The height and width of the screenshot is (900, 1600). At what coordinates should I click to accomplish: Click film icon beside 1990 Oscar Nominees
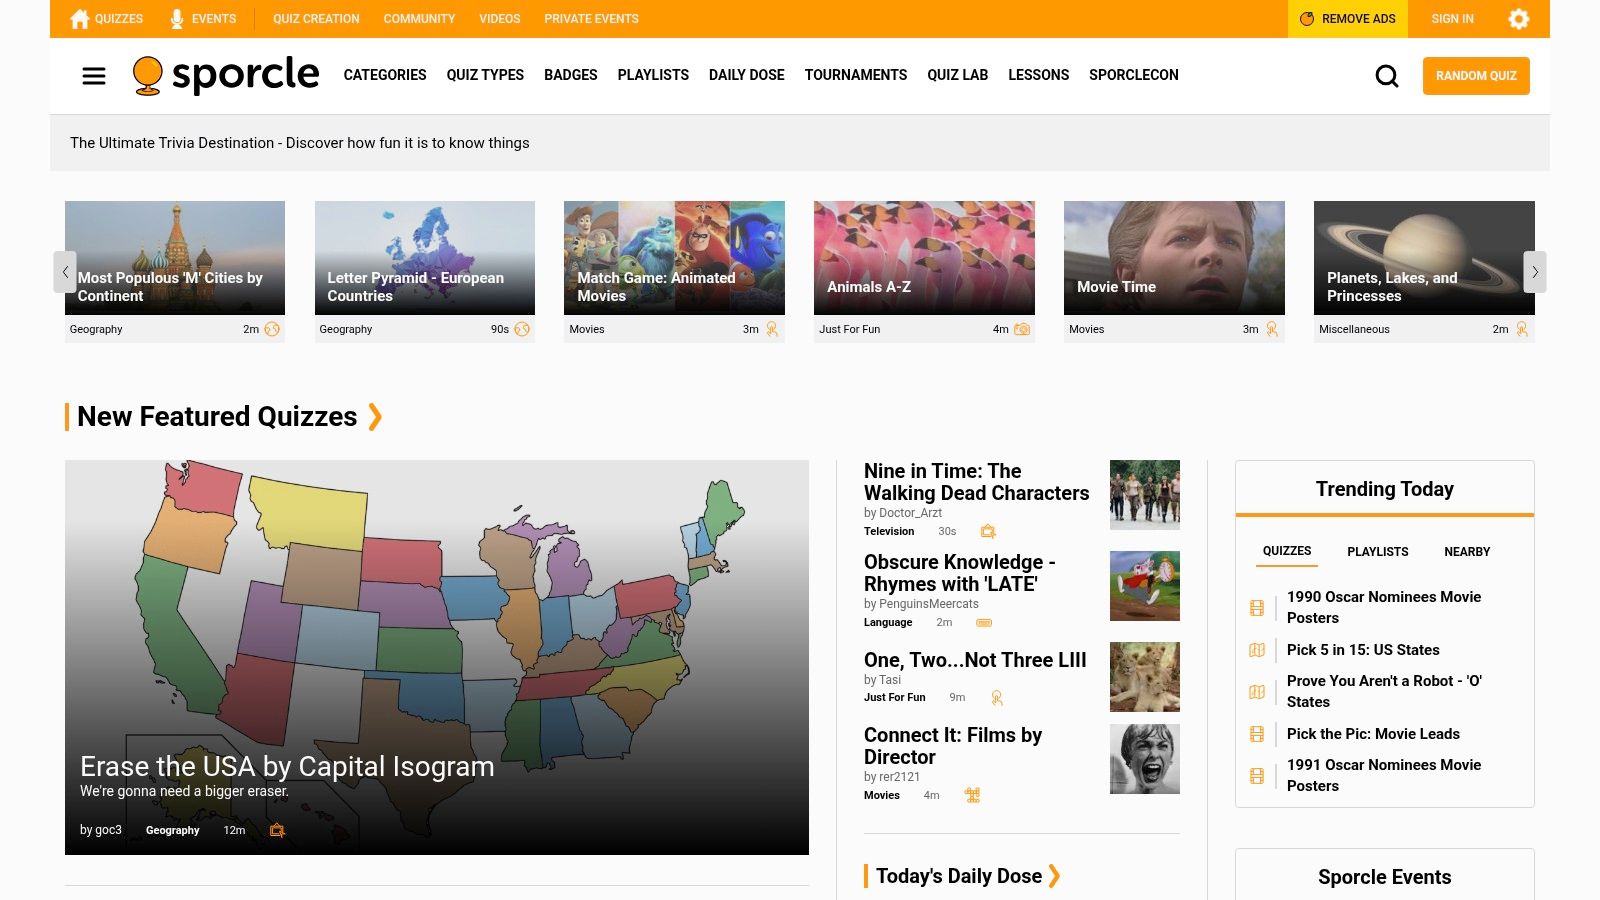1257,608
